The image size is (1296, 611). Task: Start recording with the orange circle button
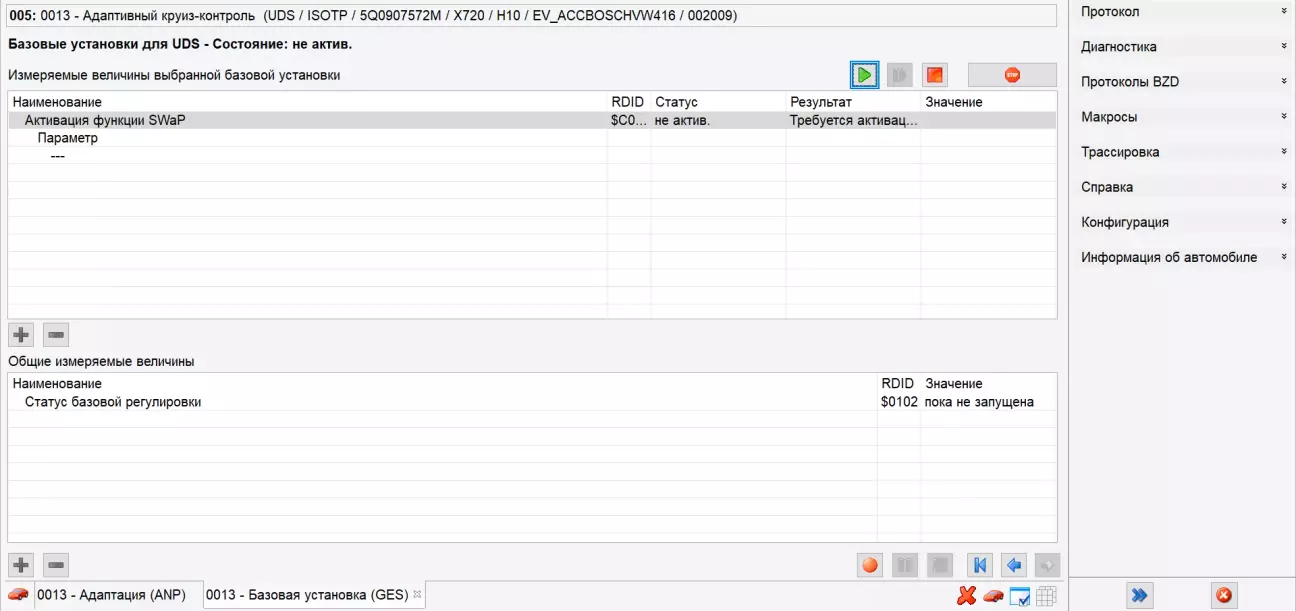click(x=870, y=566)
